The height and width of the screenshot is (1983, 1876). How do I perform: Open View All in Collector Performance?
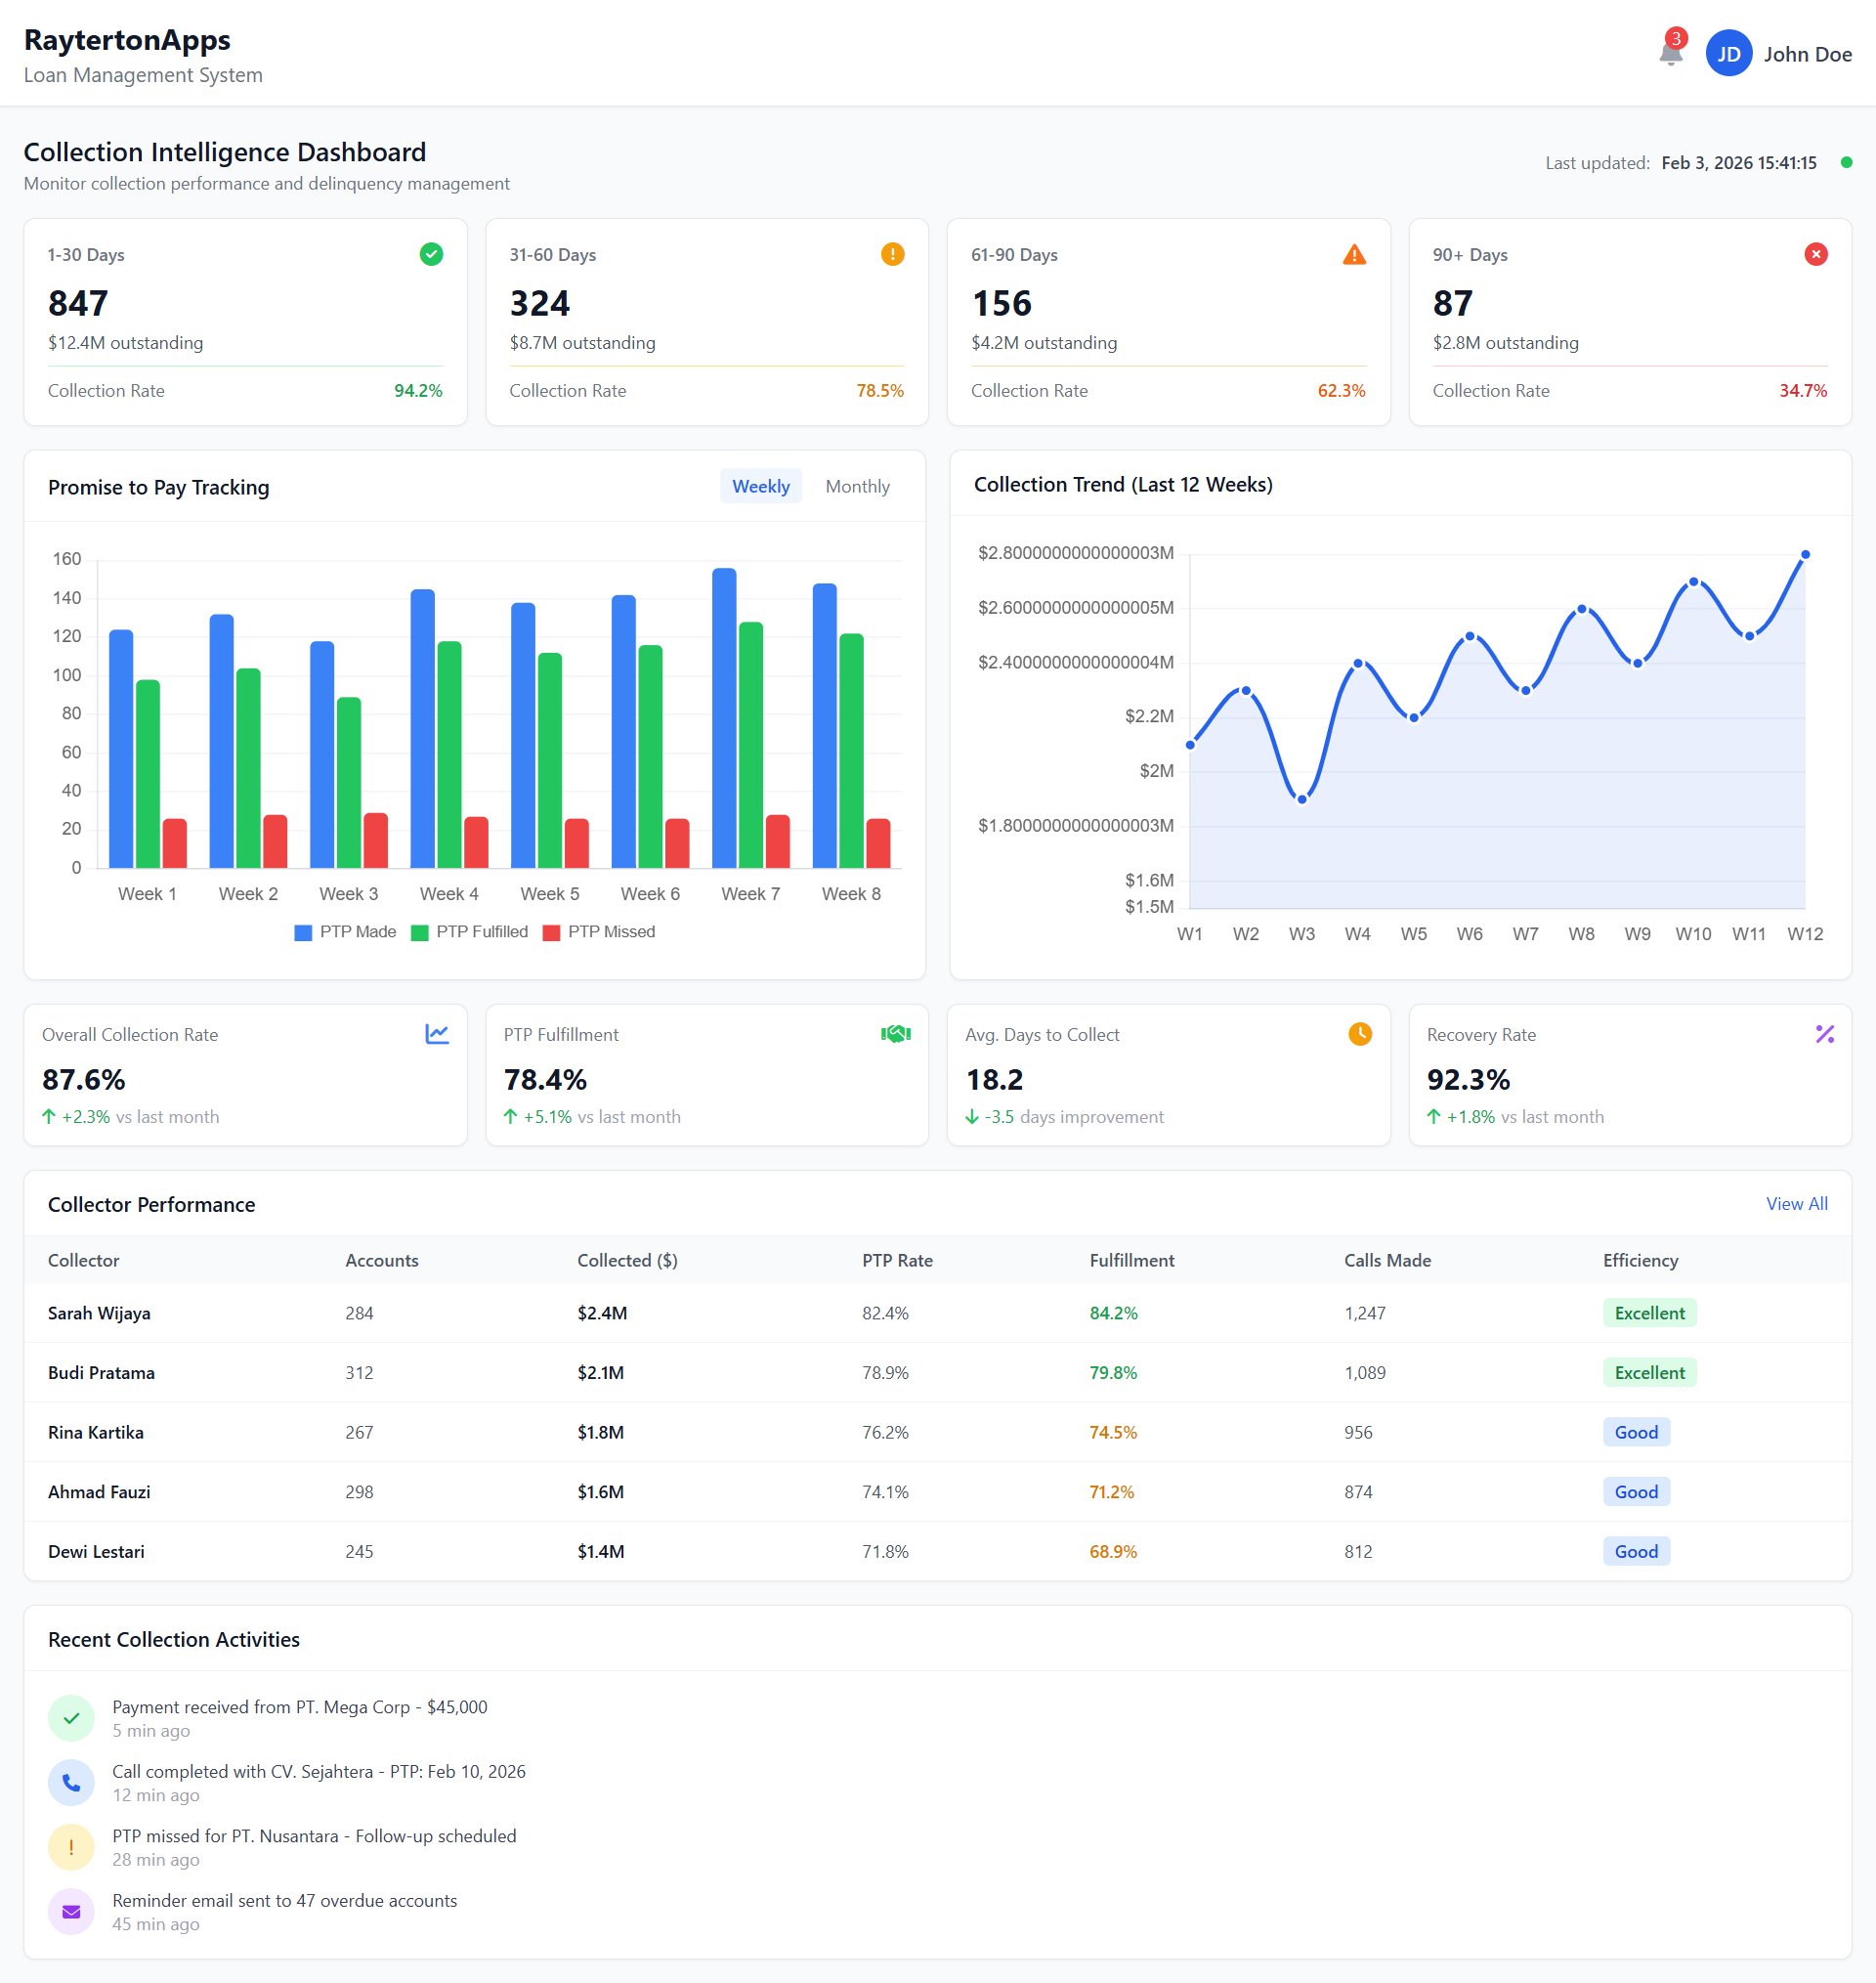tap(1797, 1204)
